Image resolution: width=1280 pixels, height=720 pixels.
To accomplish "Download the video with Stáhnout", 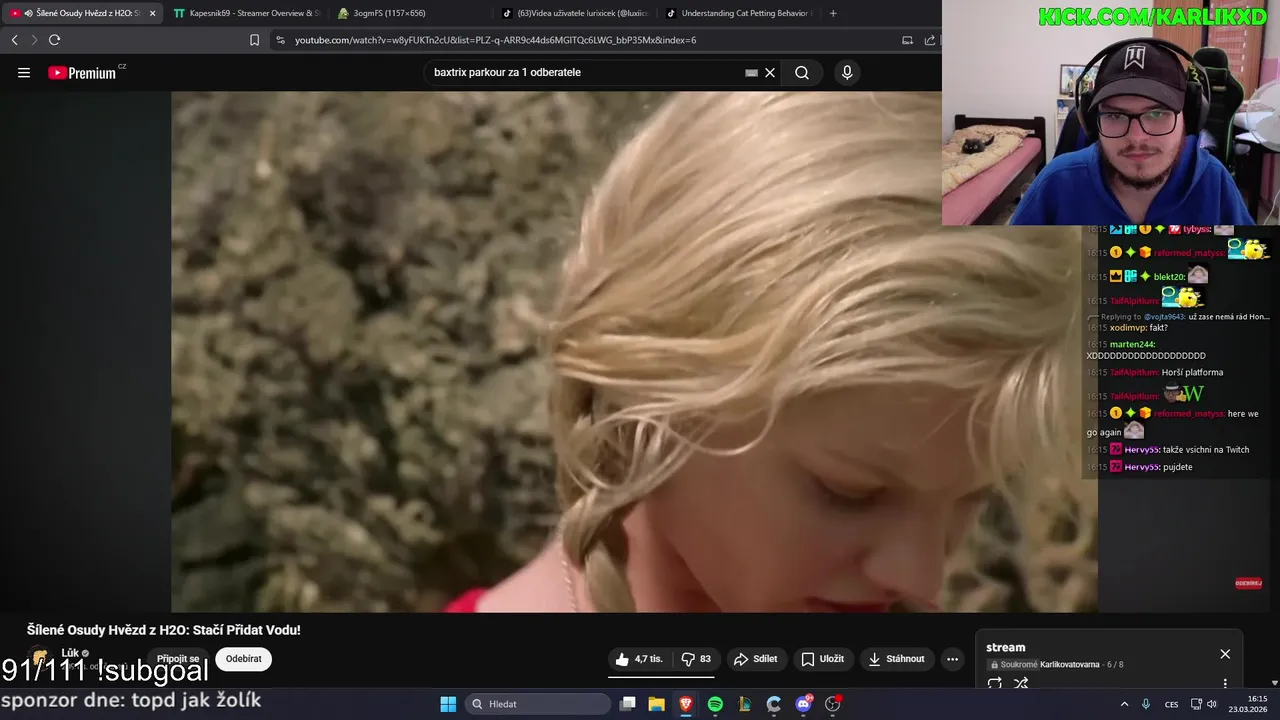I will click(896, 659).
